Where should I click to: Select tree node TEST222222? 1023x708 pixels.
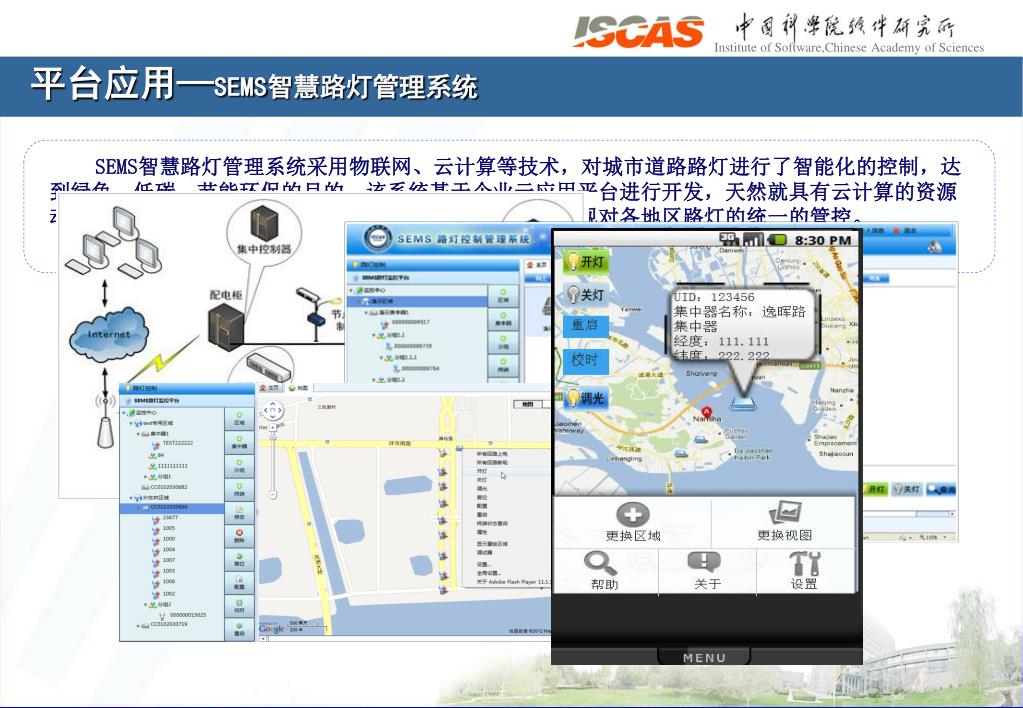(x=177, y=443)
